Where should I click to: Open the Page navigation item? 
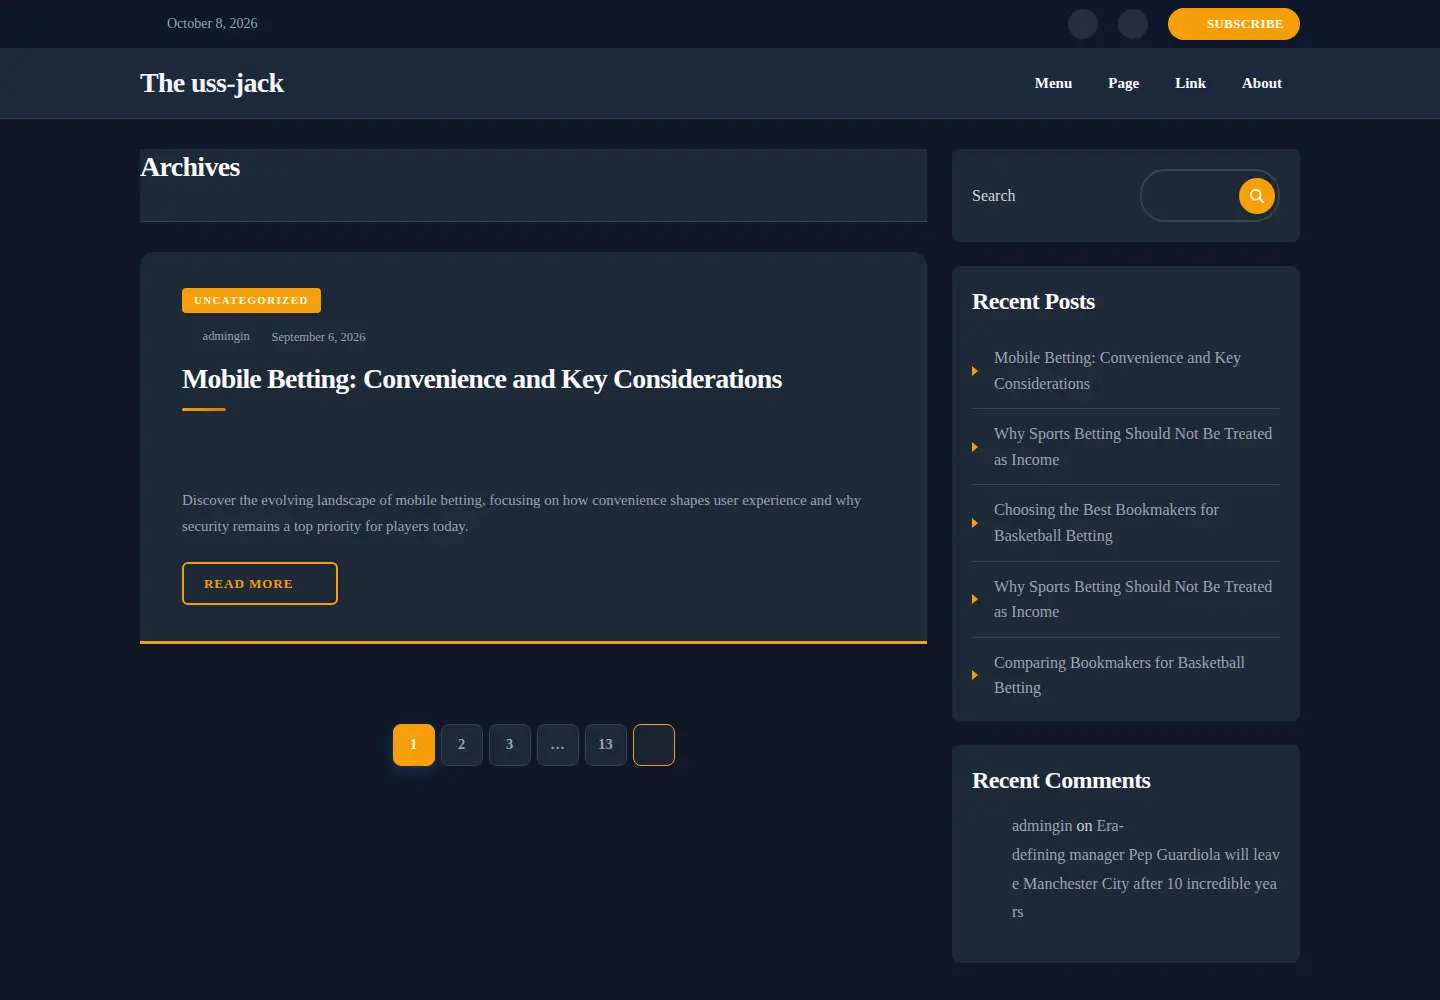(x=1123, y=83)
